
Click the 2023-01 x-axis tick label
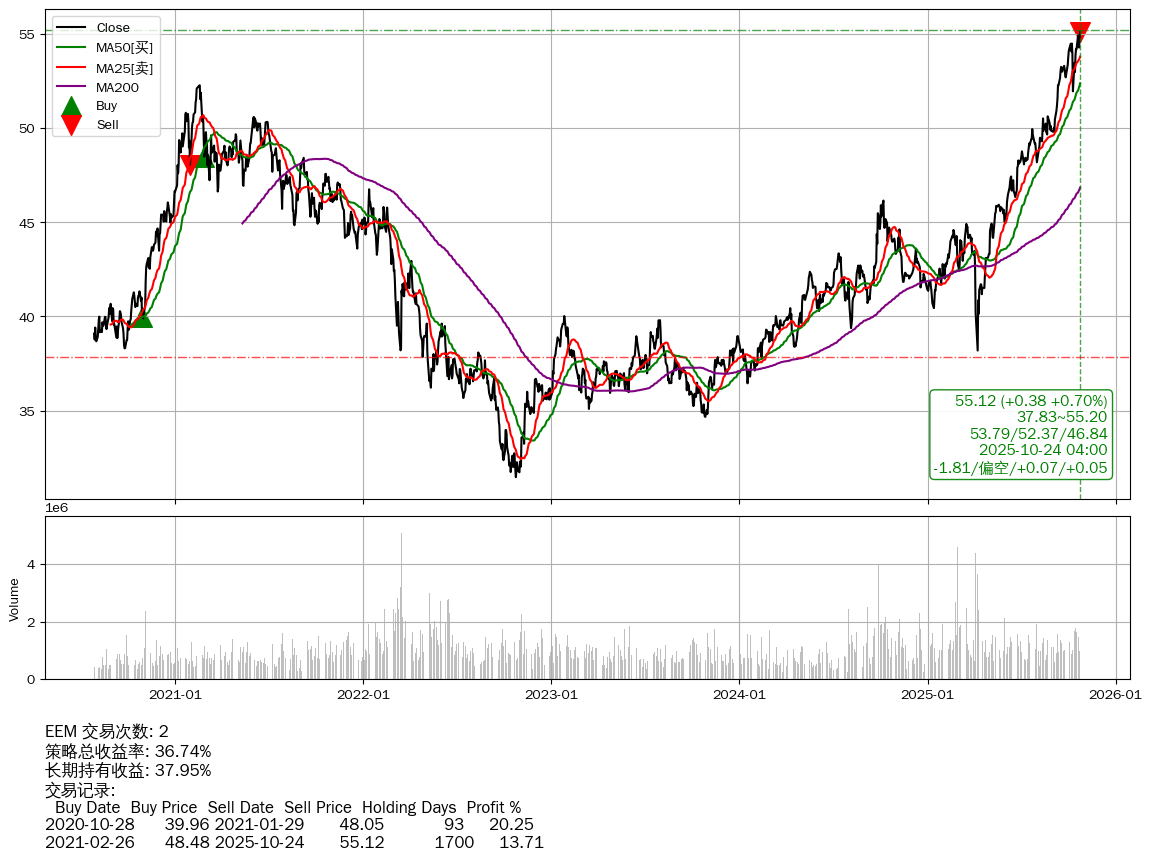552,694
